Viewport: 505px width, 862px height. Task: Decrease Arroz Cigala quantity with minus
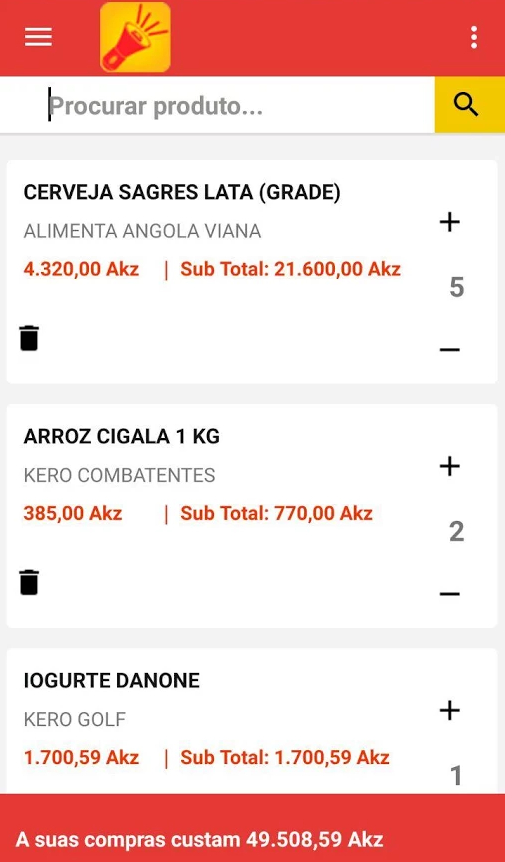click(449, 594)
